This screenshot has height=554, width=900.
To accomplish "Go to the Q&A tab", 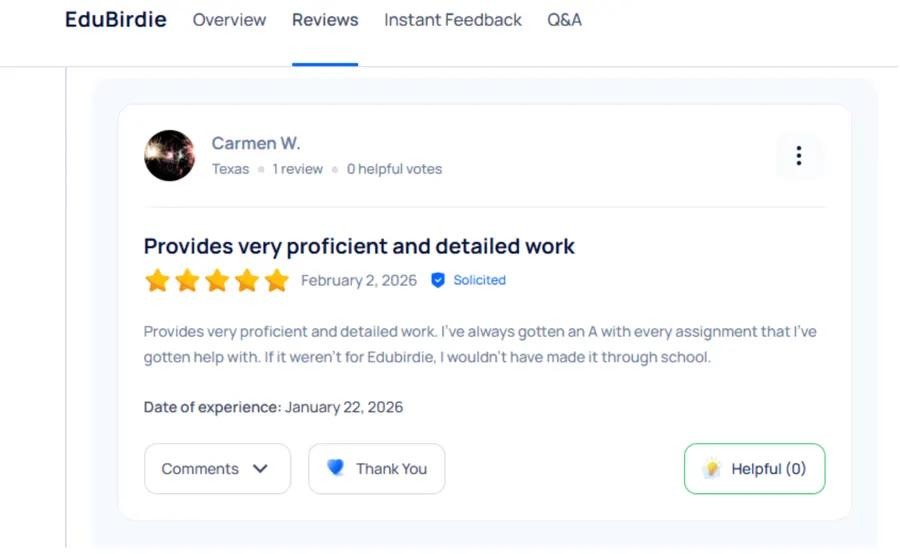I will (564, 20).
